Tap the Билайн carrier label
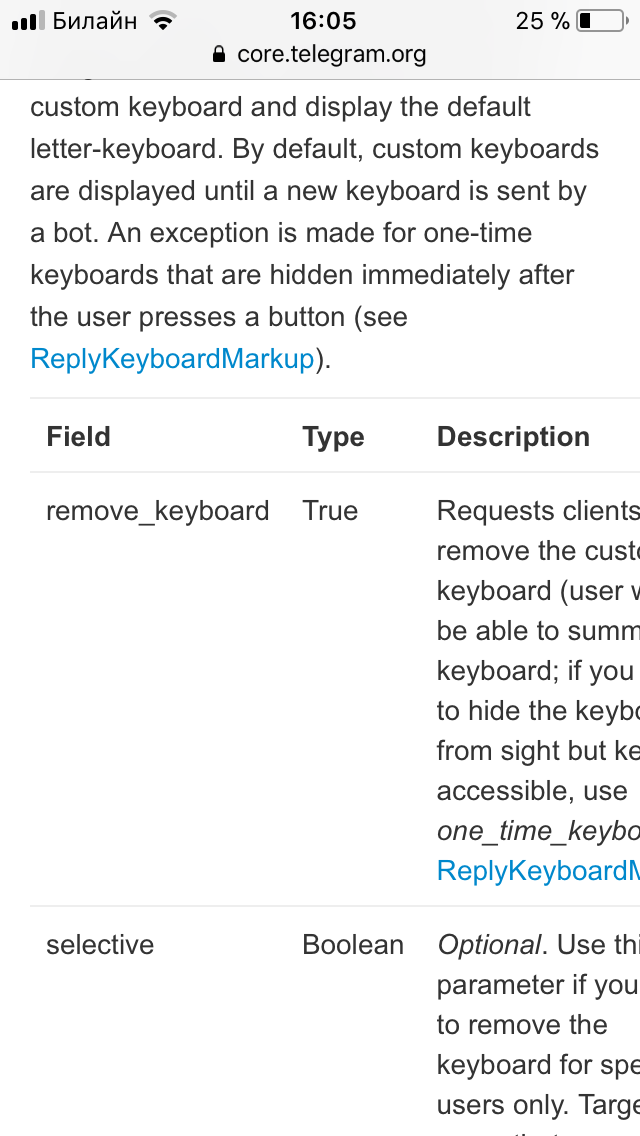640x1136 pixels. (x=95, y=21)
